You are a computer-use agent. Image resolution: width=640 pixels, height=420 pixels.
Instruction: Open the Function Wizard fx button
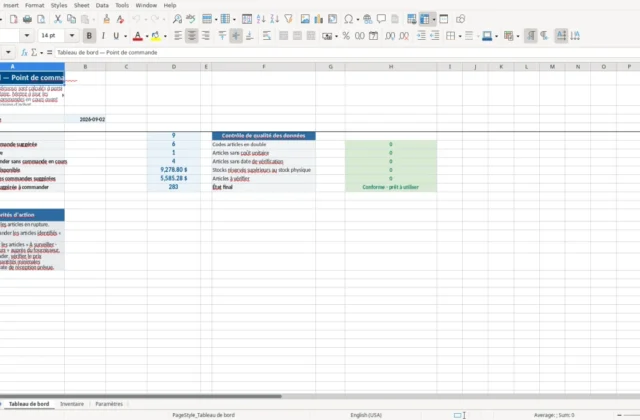click(x=24, y=52)
